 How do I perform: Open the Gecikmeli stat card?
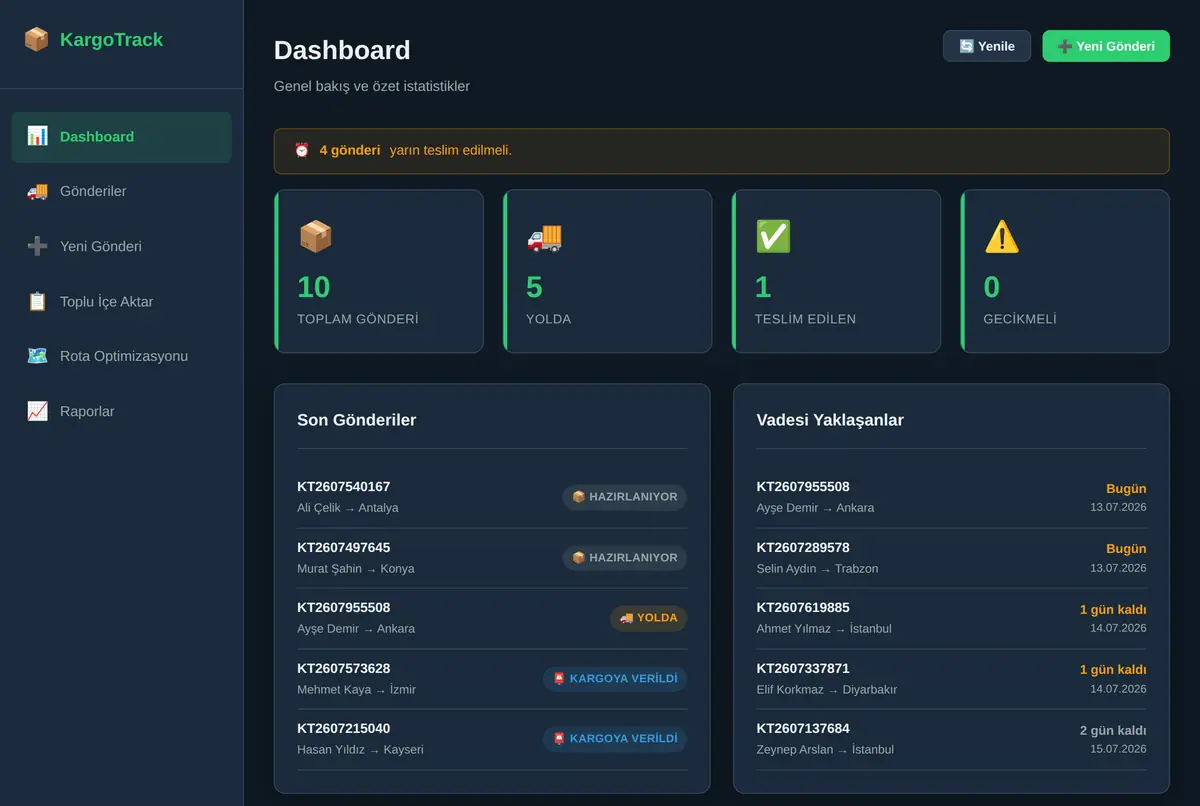pos(1066,271)
